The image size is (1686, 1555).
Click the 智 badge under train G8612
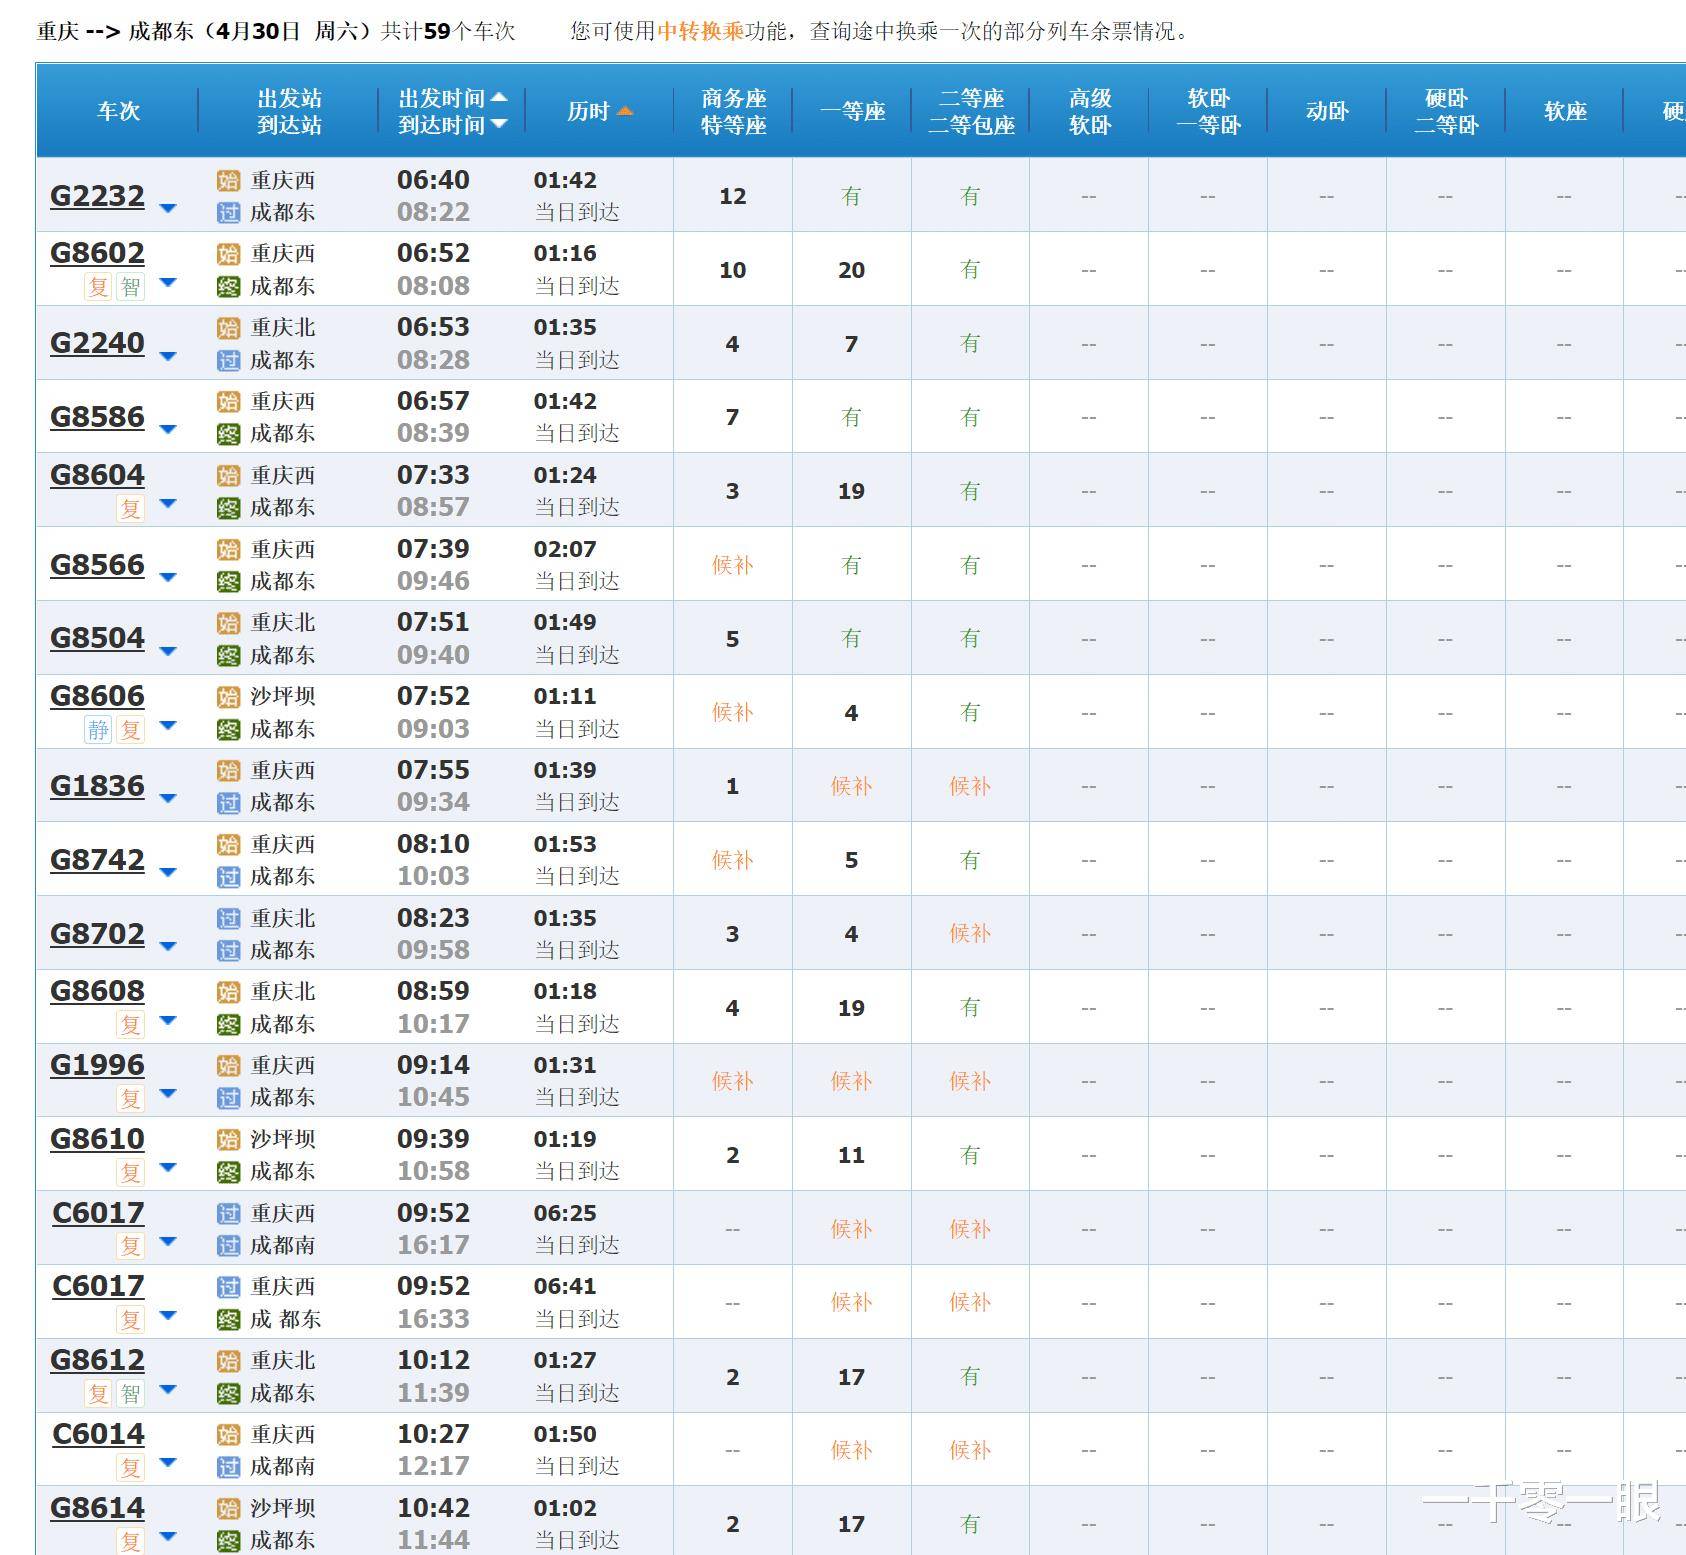pos(131,1394)
